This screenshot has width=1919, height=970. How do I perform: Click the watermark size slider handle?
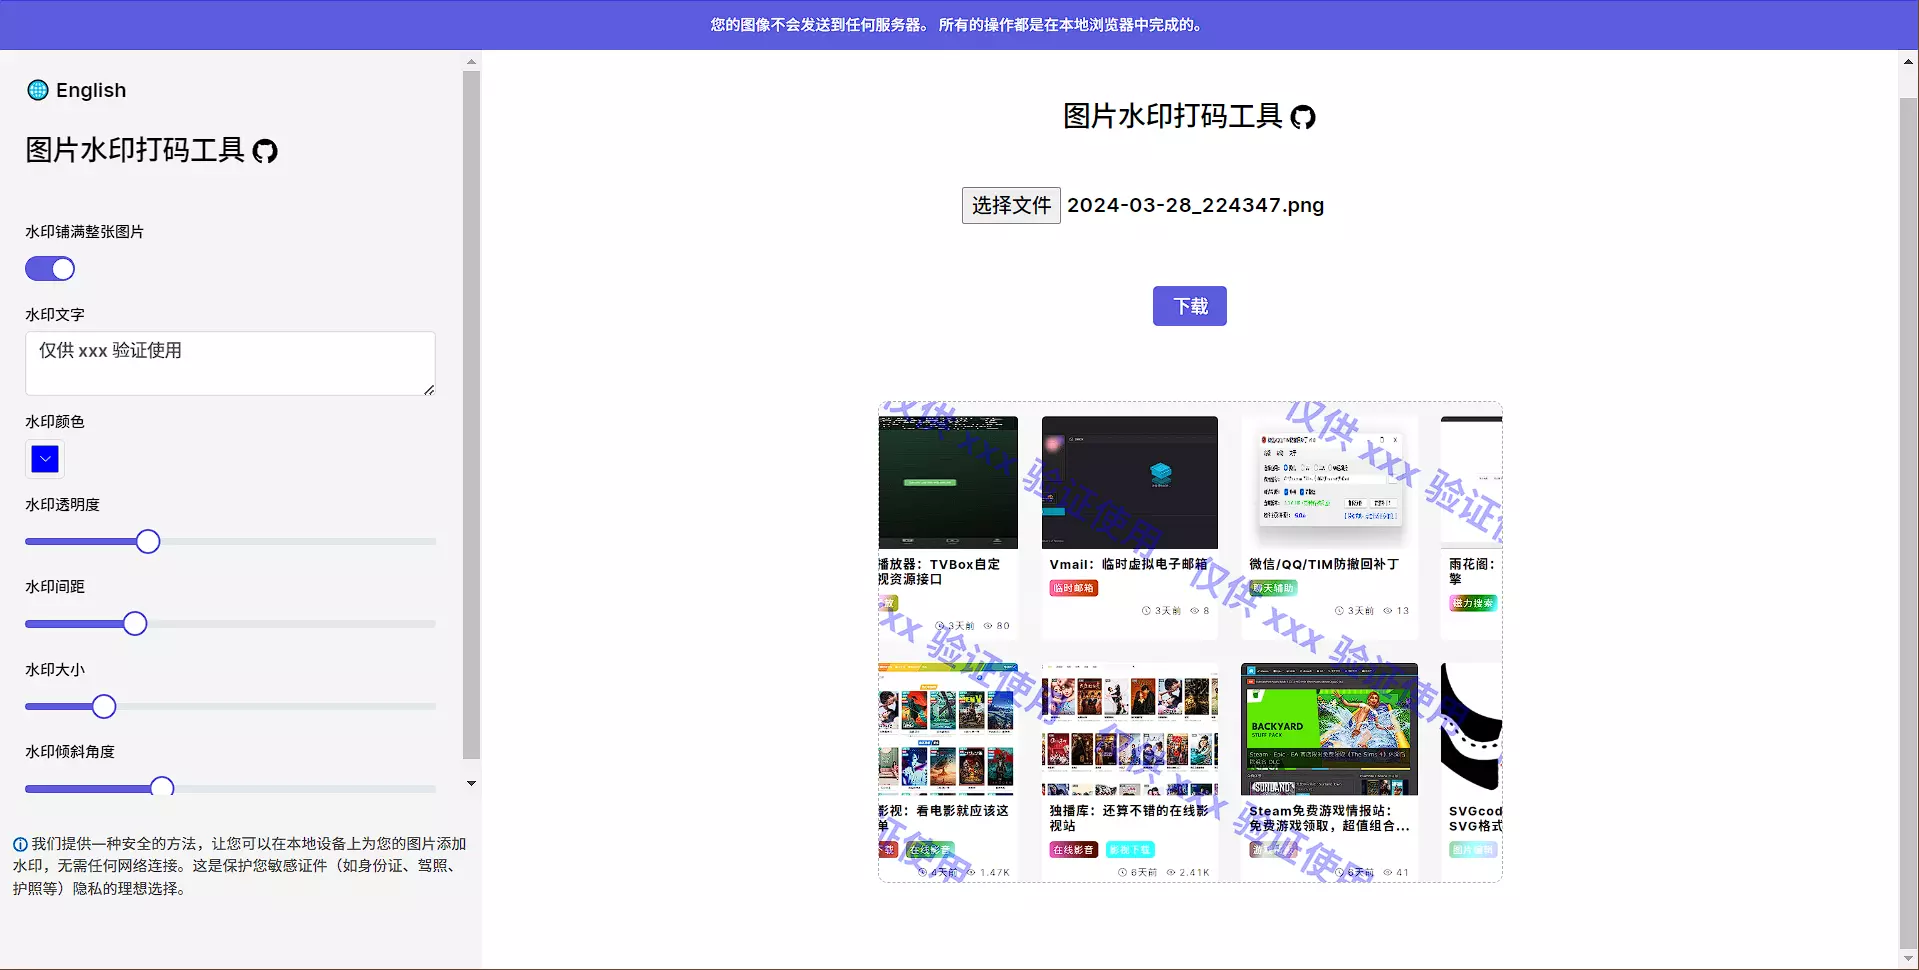[104, 707]
